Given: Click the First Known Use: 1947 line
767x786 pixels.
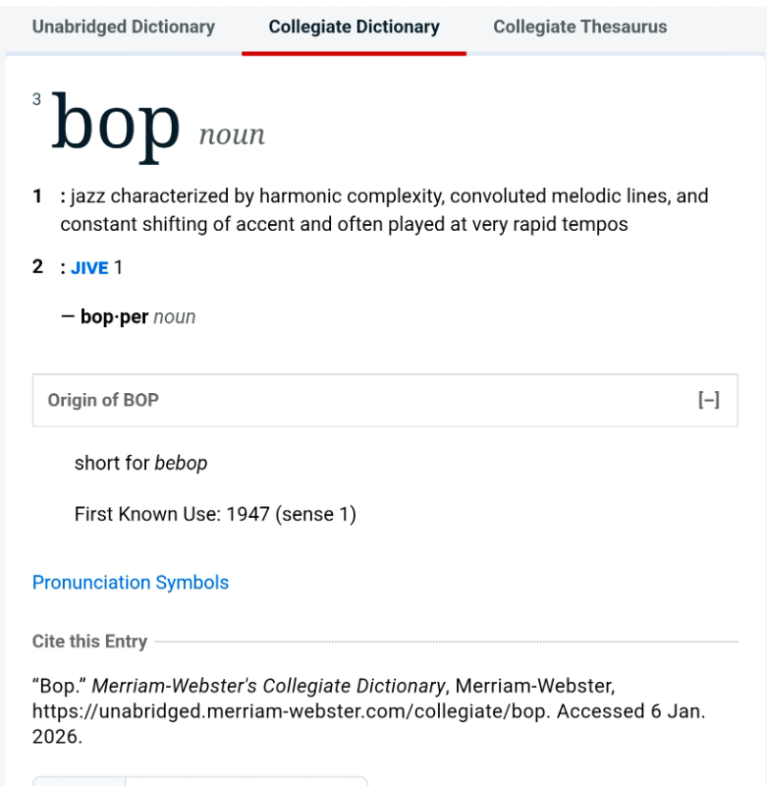Looking at the screenshot, I should pyautogui.click(x=215, y=515).
